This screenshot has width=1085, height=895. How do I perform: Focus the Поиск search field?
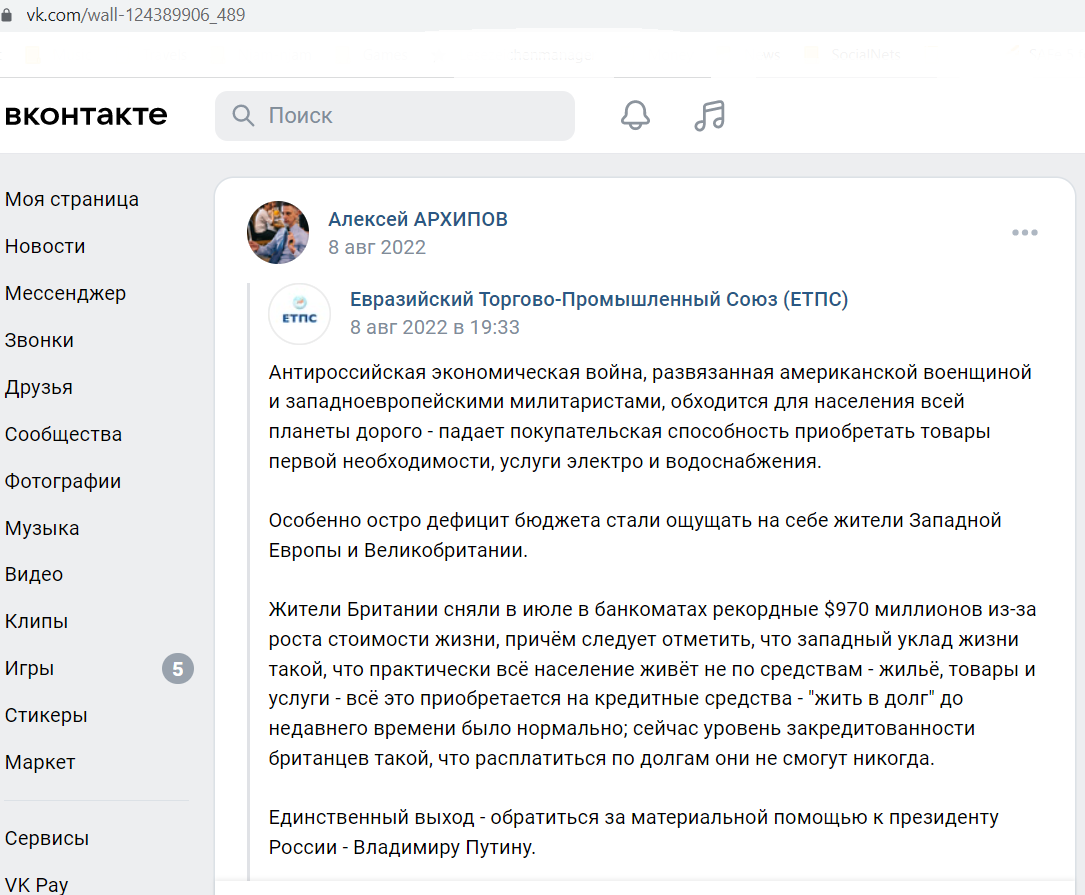pos(394,116)
